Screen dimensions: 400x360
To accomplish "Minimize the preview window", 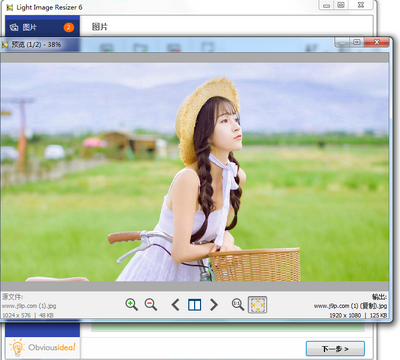I will click(x=342, y=42).
